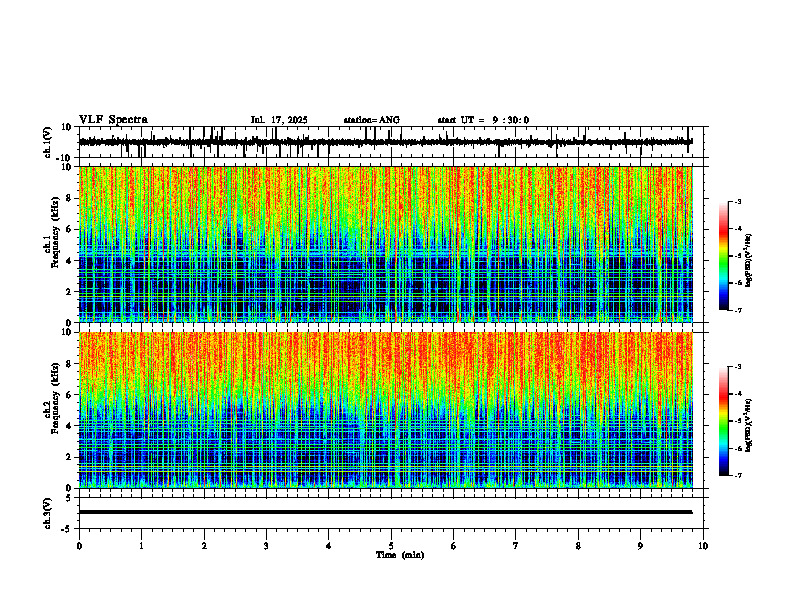Click the date 'Jul 17, 2025'

(x=279, y=120)
